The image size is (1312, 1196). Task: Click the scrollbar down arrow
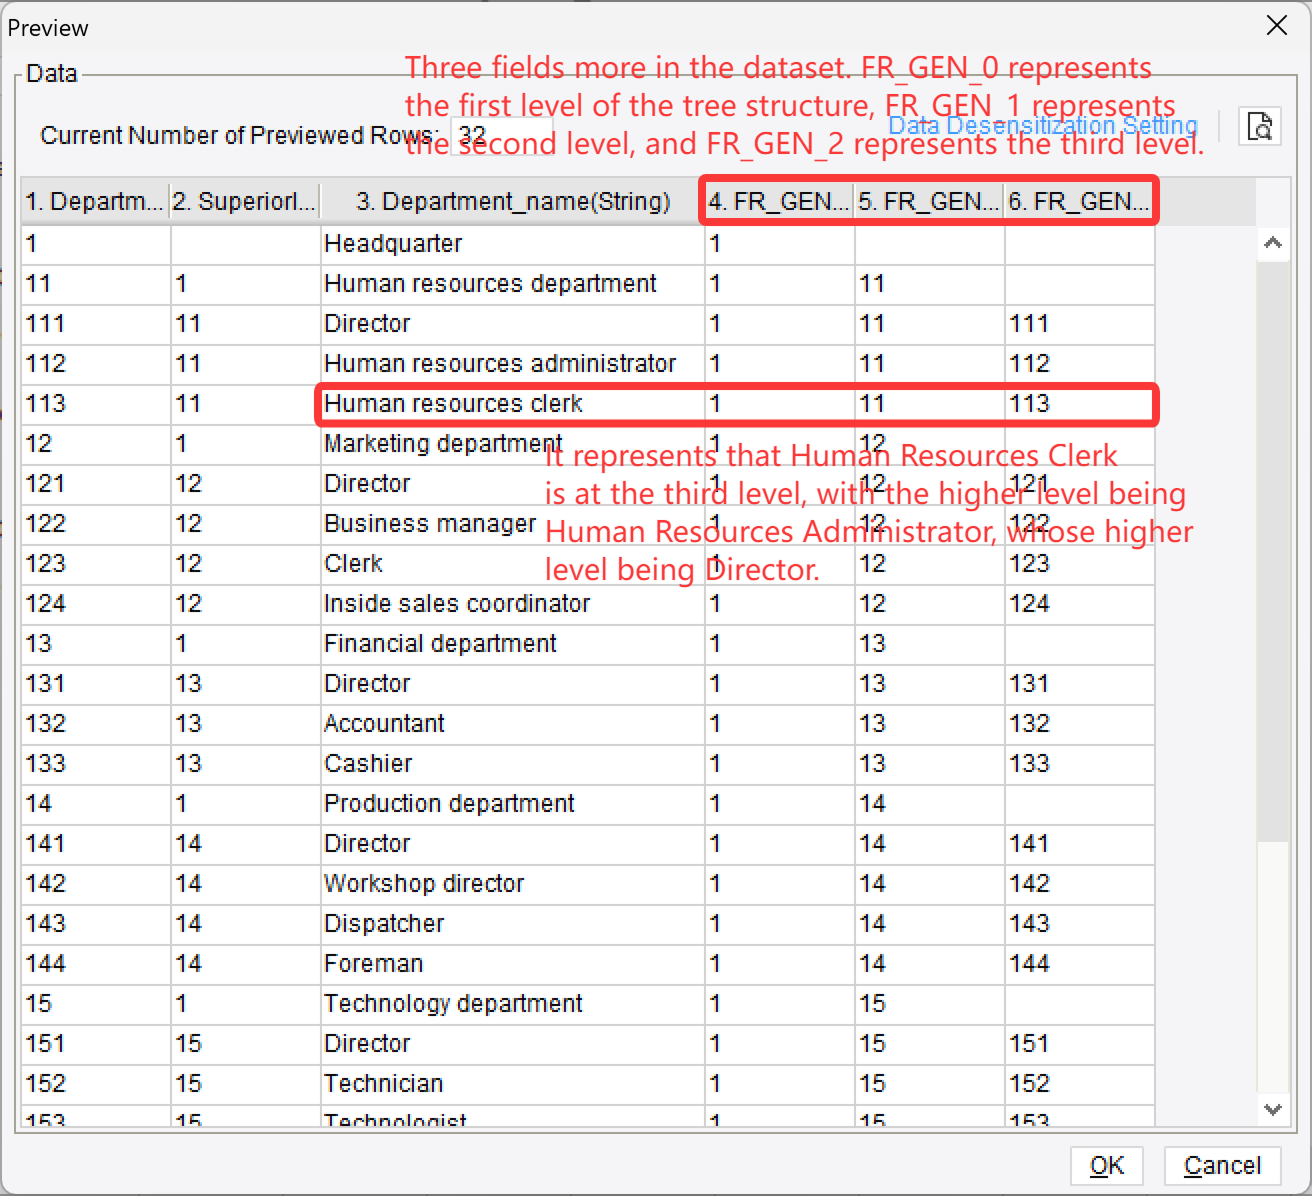pyautogui.click(x=1273, y=1109)
